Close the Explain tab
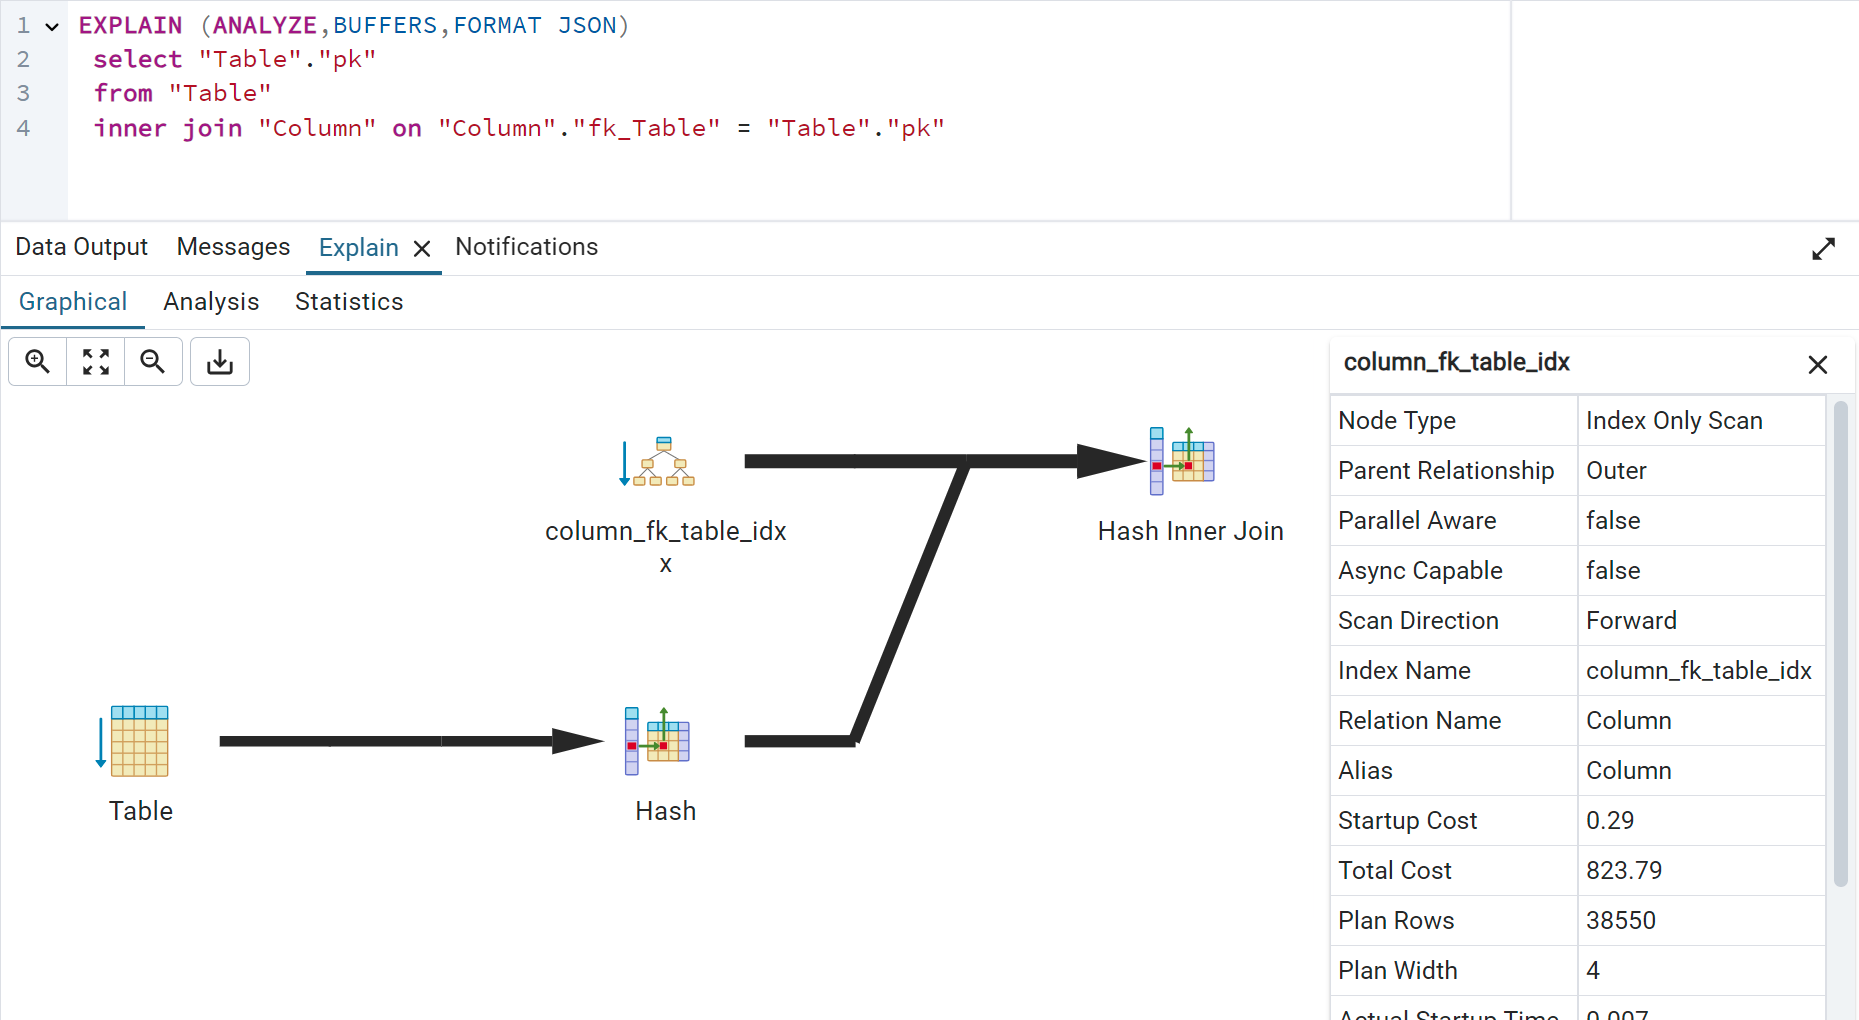 (x=422, y=248)
